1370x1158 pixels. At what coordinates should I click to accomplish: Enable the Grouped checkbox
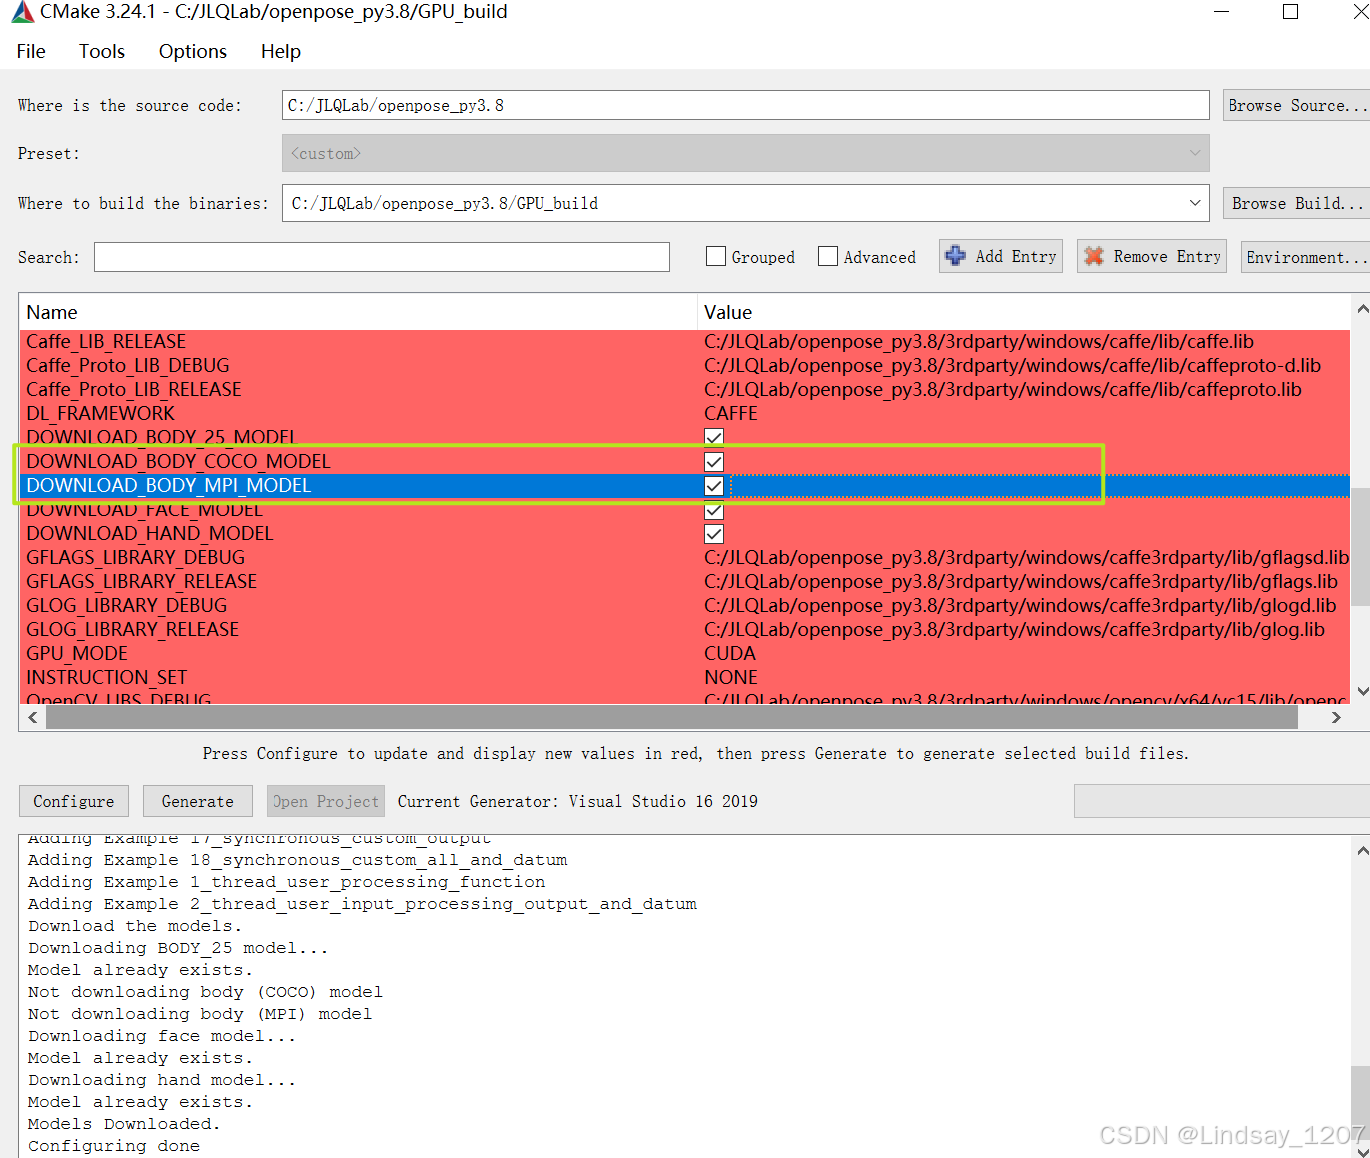[716, 256]
